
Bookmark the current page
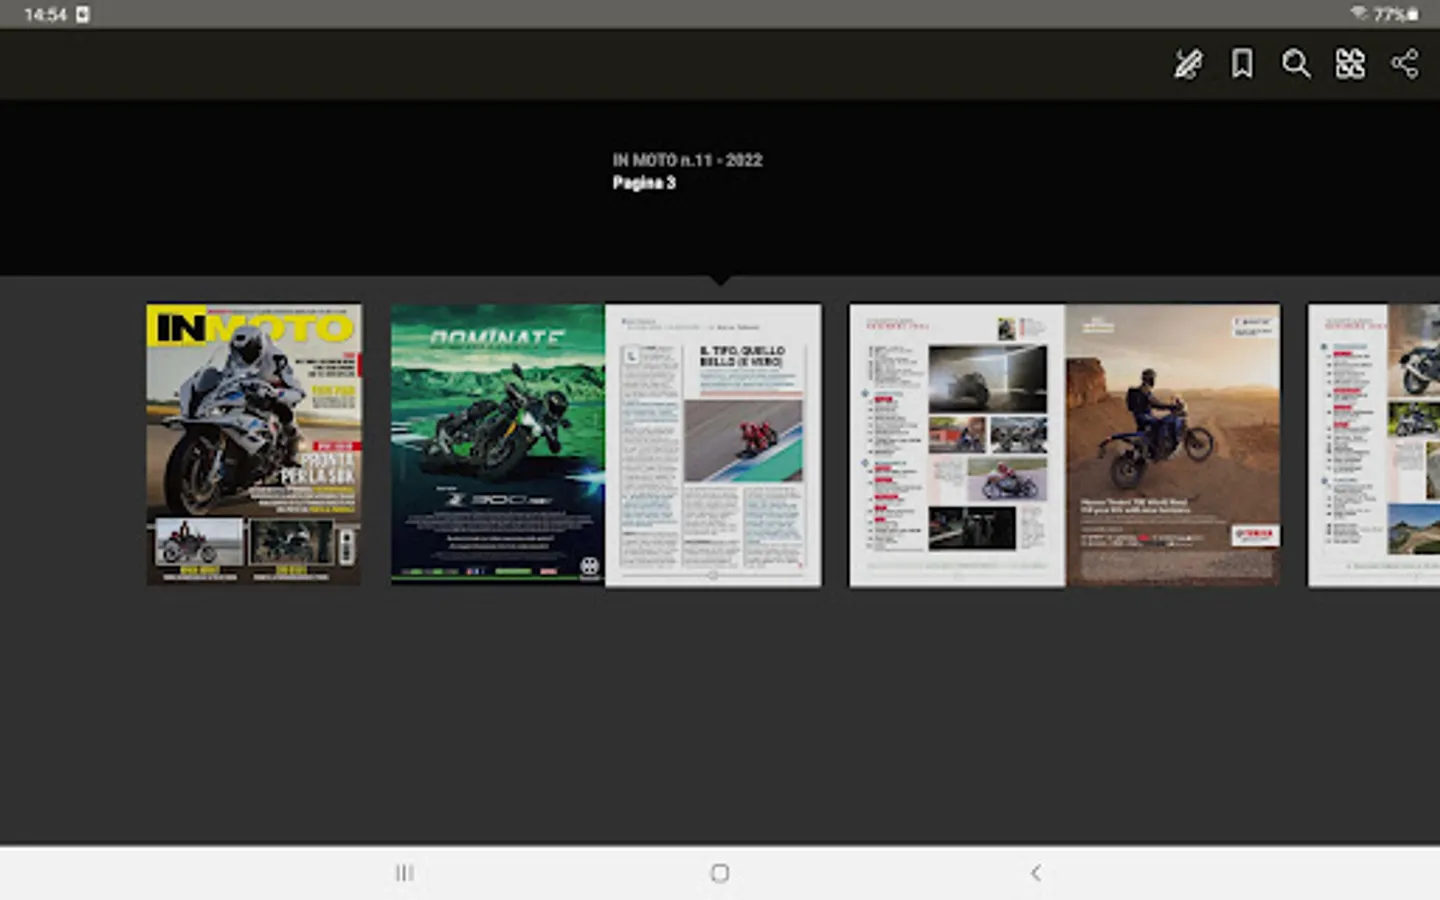[1242, 64]
